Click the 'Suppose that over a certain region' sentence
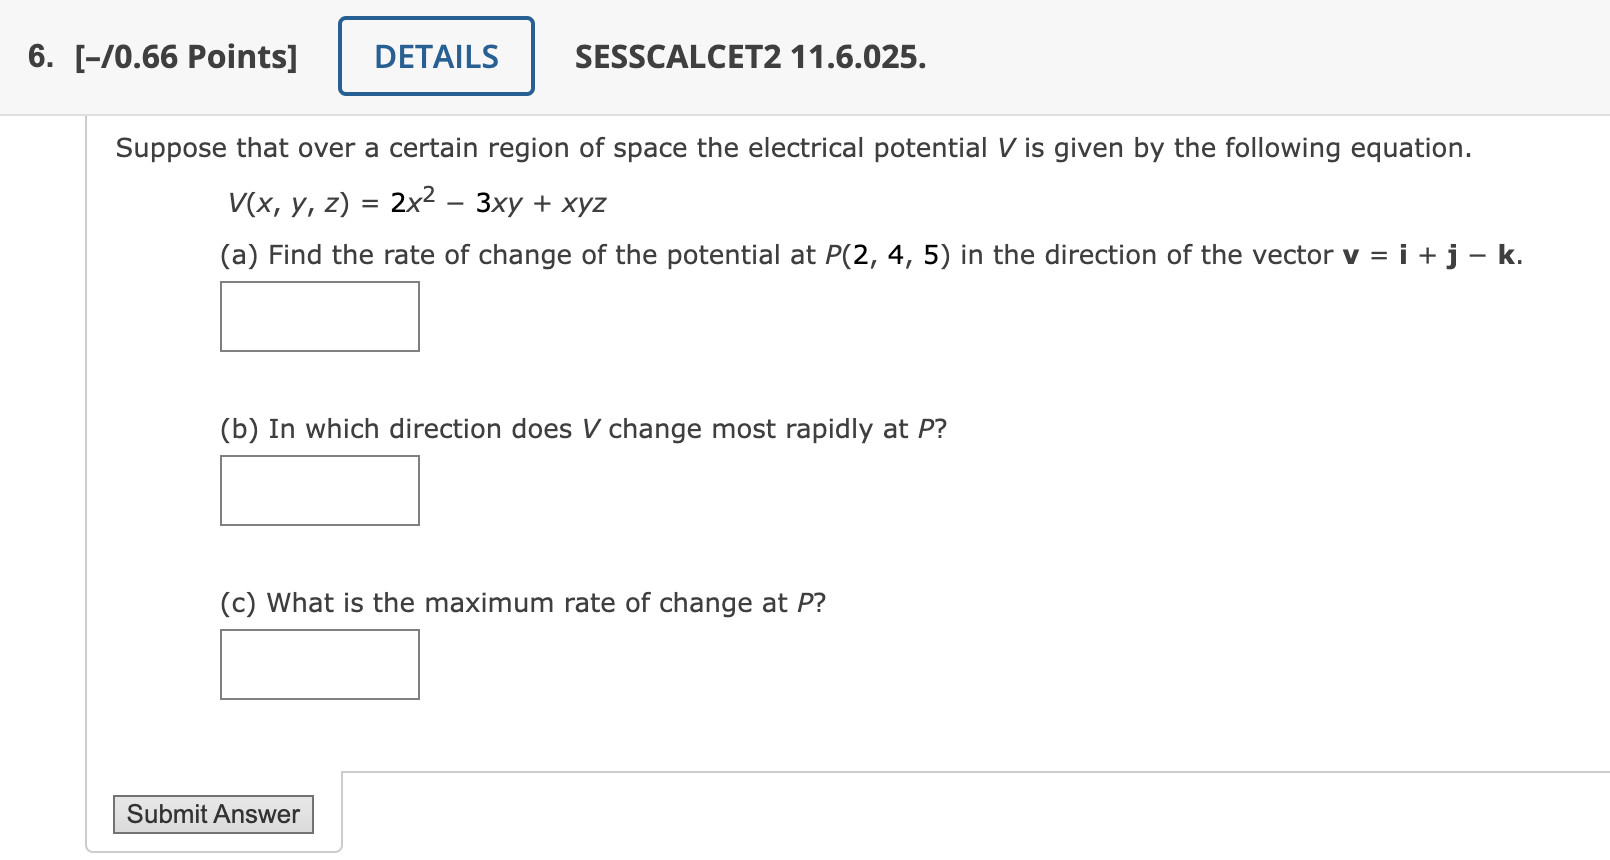The width and height of the screenshot is (1610, 860). [x=793, y=148]
